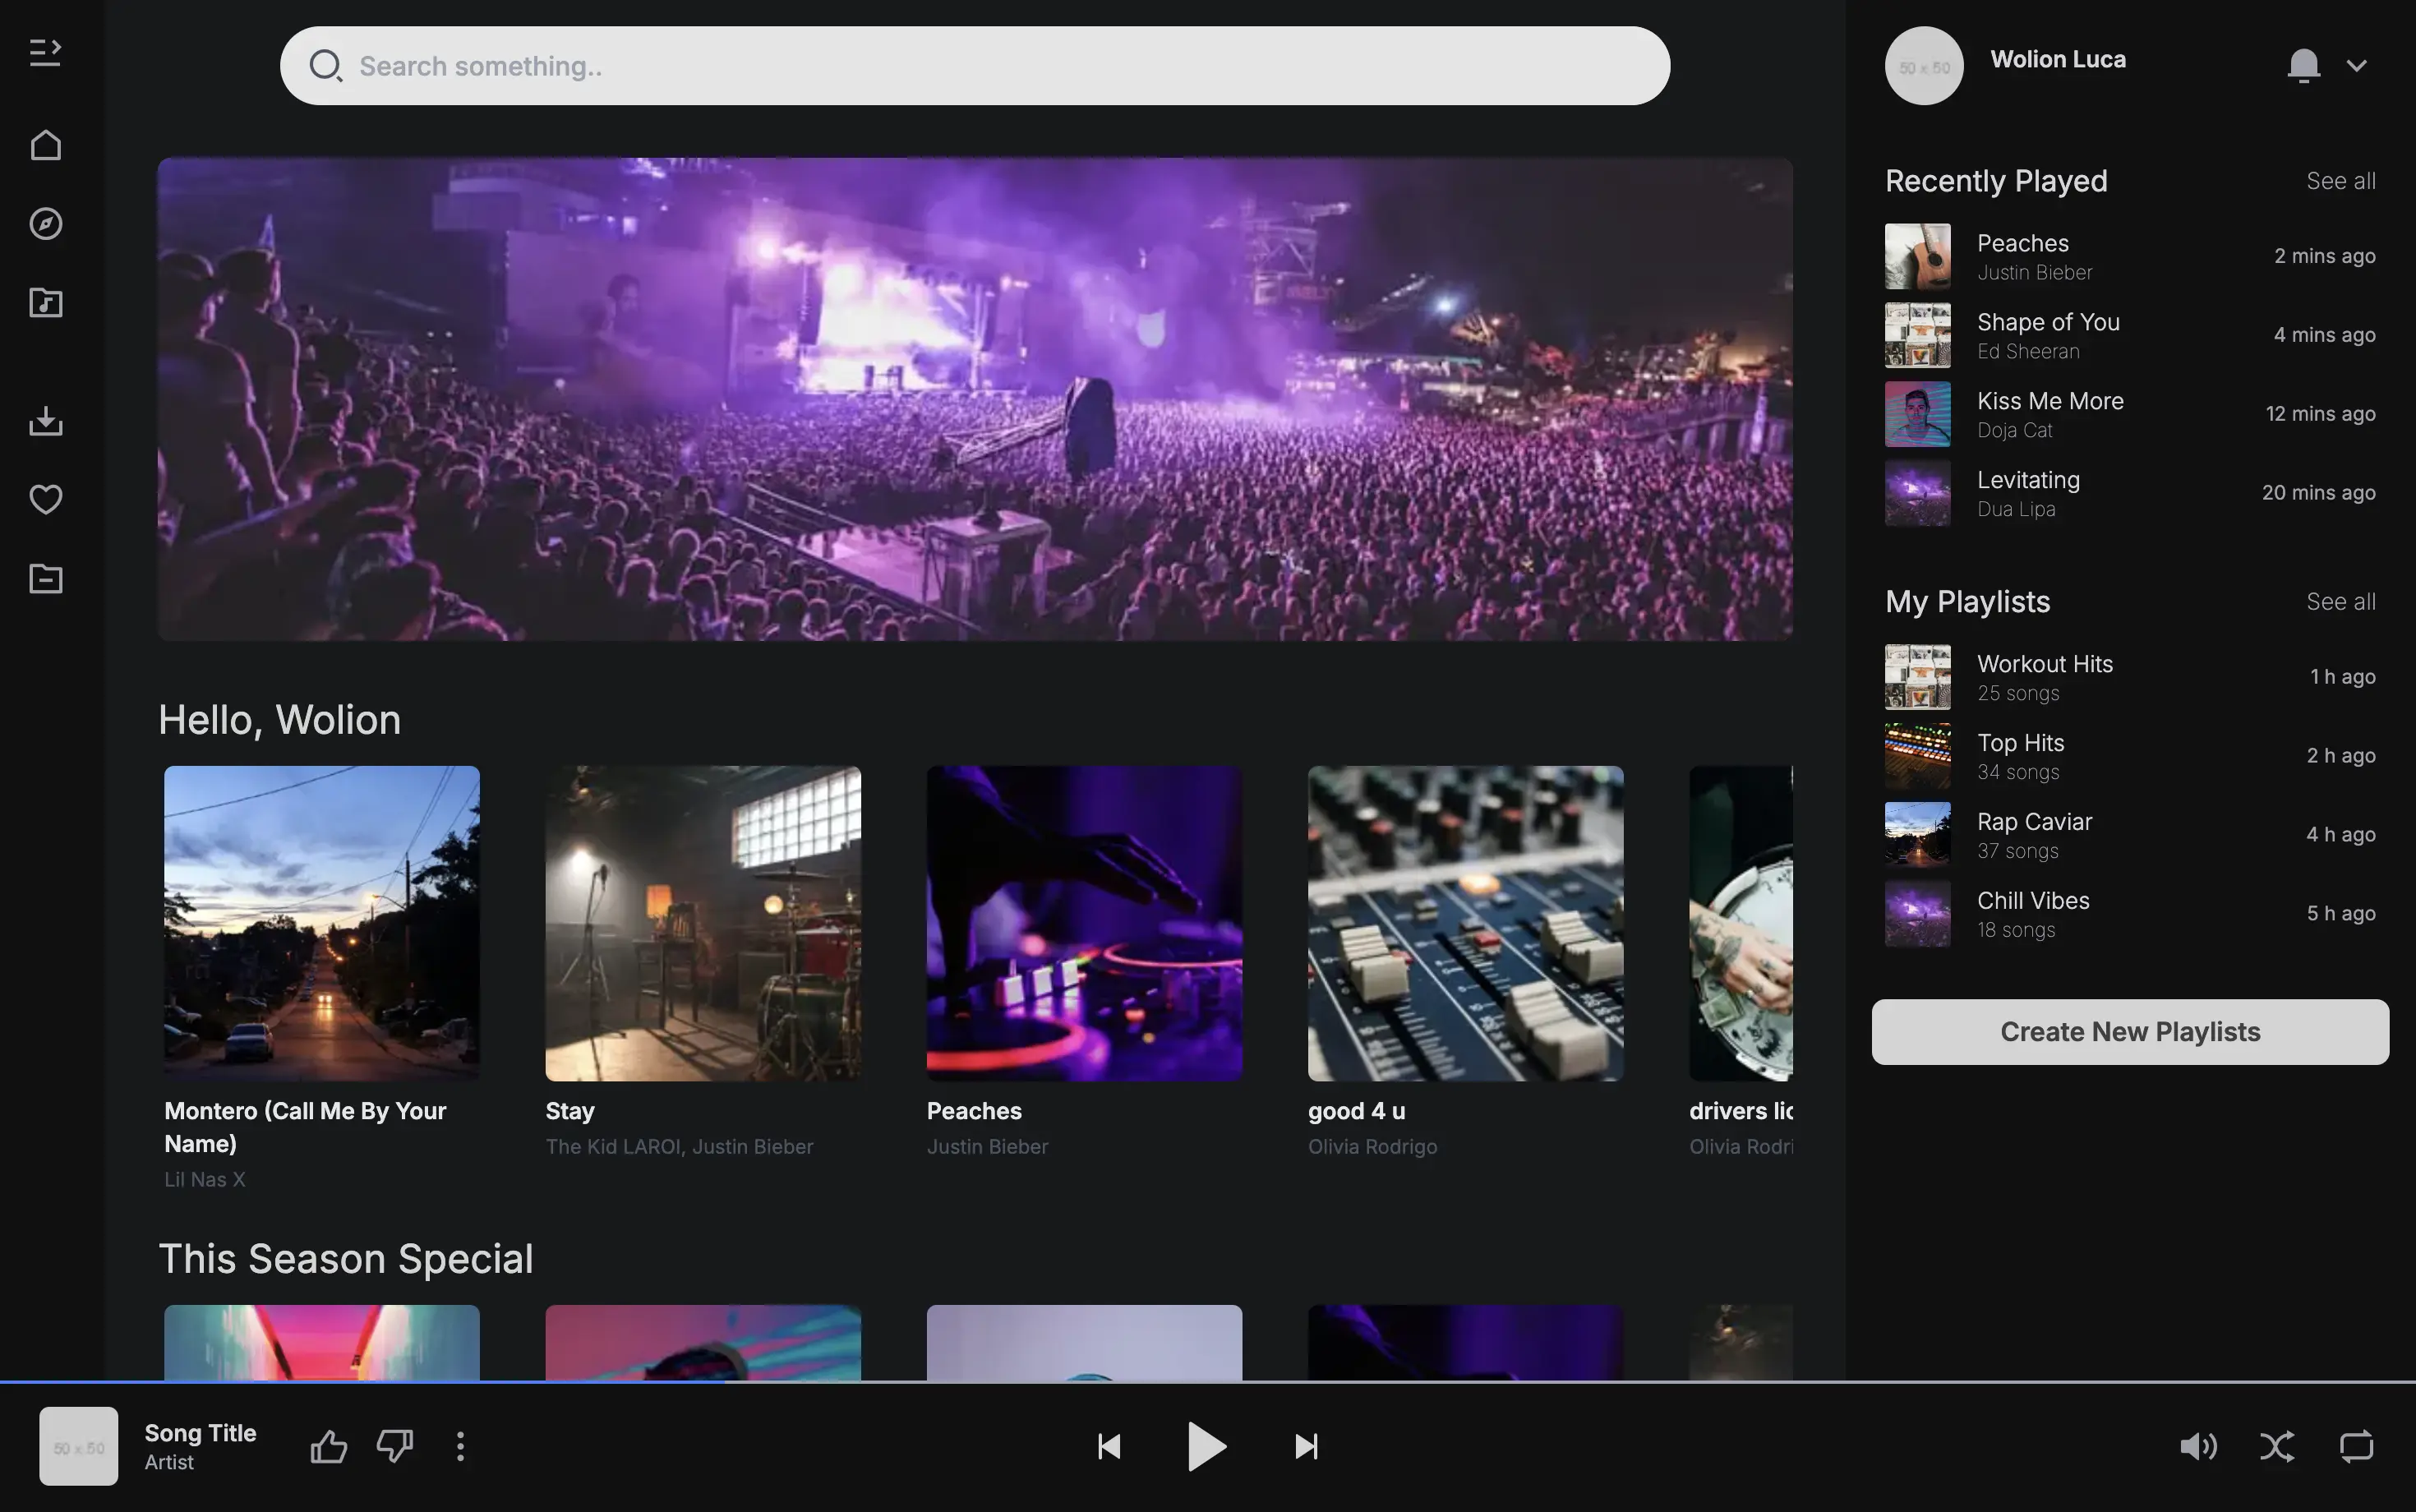Open the good 4 u mixer cover
This screenshot has height=1512, width=2416.
[1465, 923]
